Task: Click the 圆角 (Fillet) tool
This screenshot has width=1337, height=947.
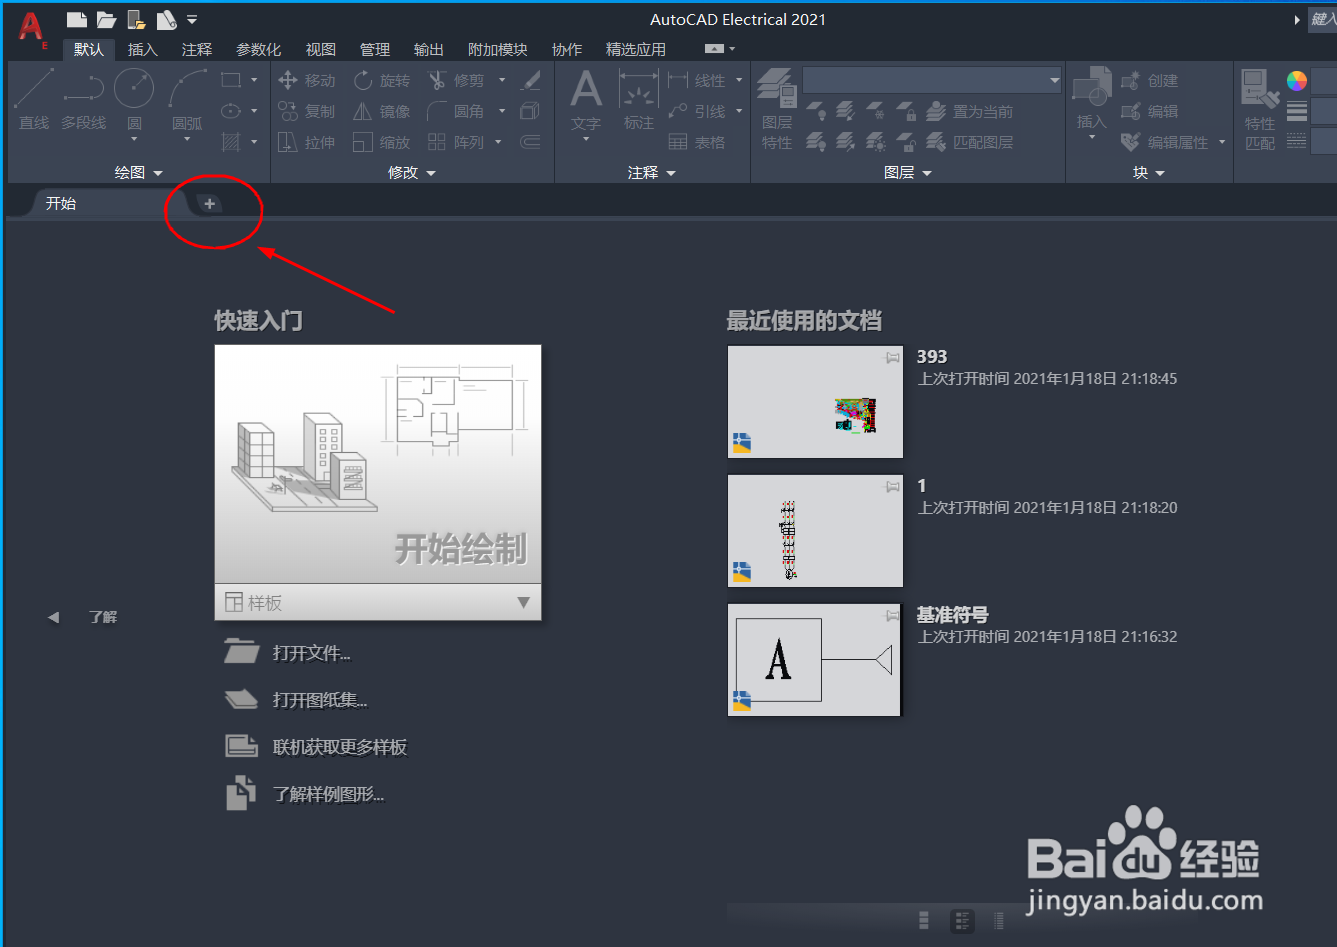Action: pos(456,111)
